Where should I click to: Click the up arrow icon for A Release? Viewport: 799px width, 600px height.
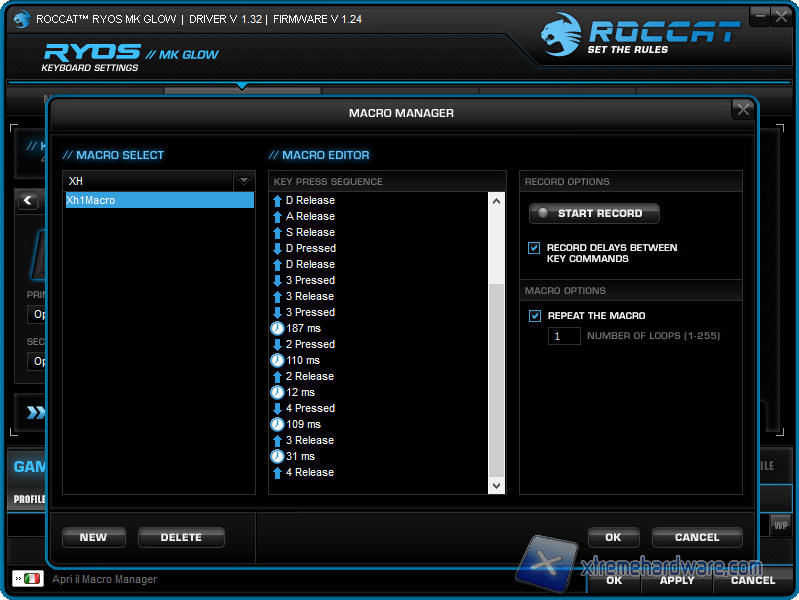[x=277, y=216]
